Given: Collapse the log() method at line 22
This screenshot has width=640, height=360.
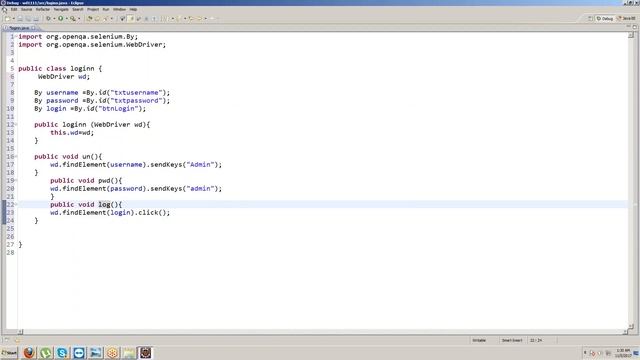Looking at the screenshot, I should coord(16,204).
